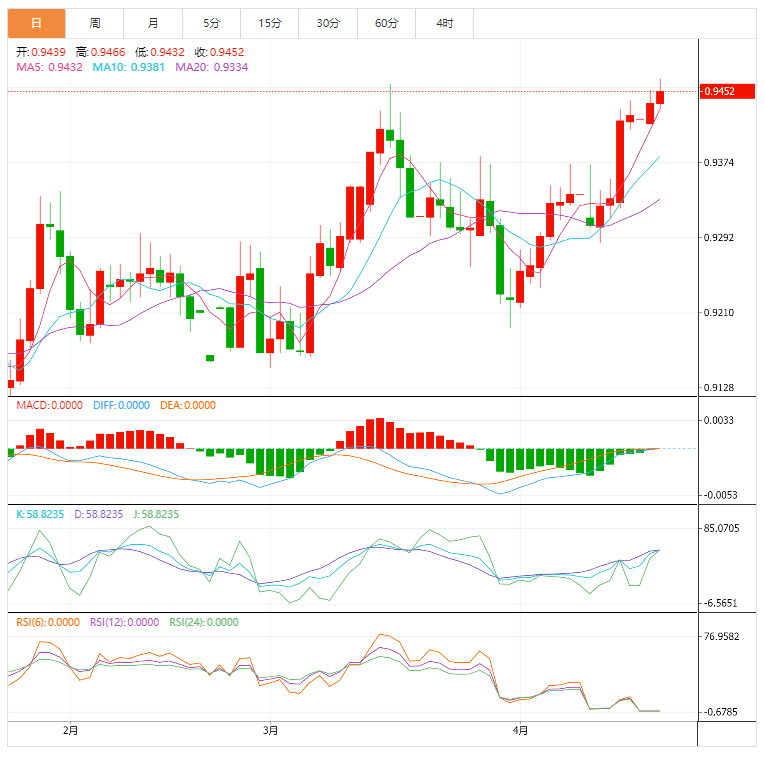The image size is (765, 757).
Task: Click the MACD indicator label
Action: pos(49,405)
